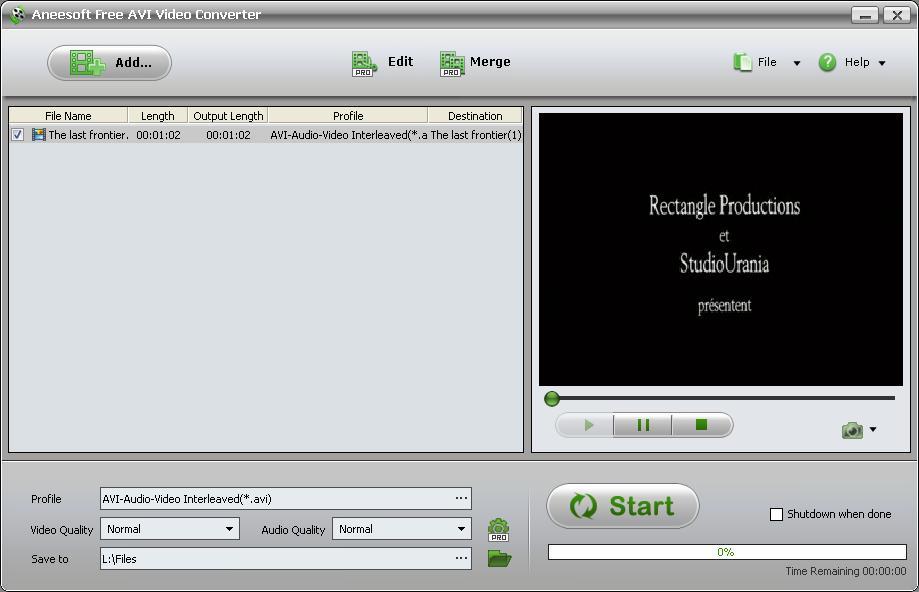The image size is (919, 592).
Task: Open the Video Quality dropdown
Action: 231,528
